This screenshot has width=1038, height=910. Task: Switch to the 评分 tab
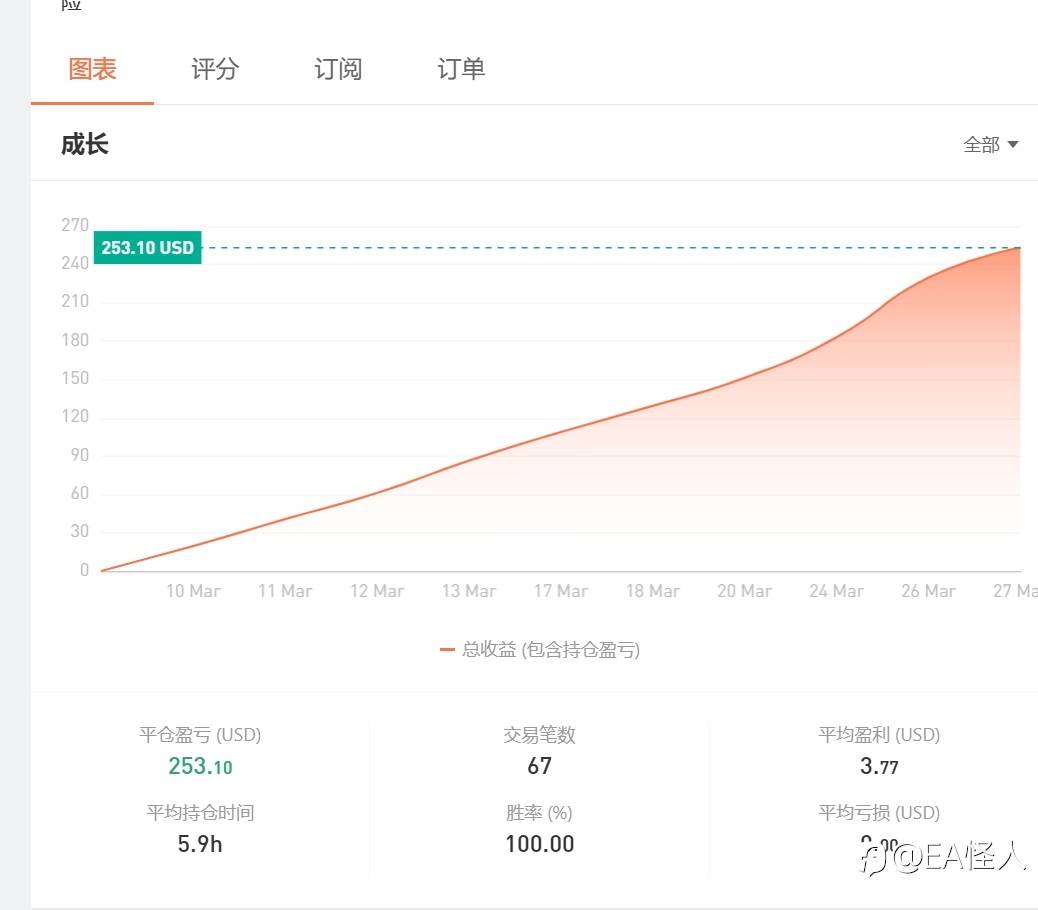[214, 68]
